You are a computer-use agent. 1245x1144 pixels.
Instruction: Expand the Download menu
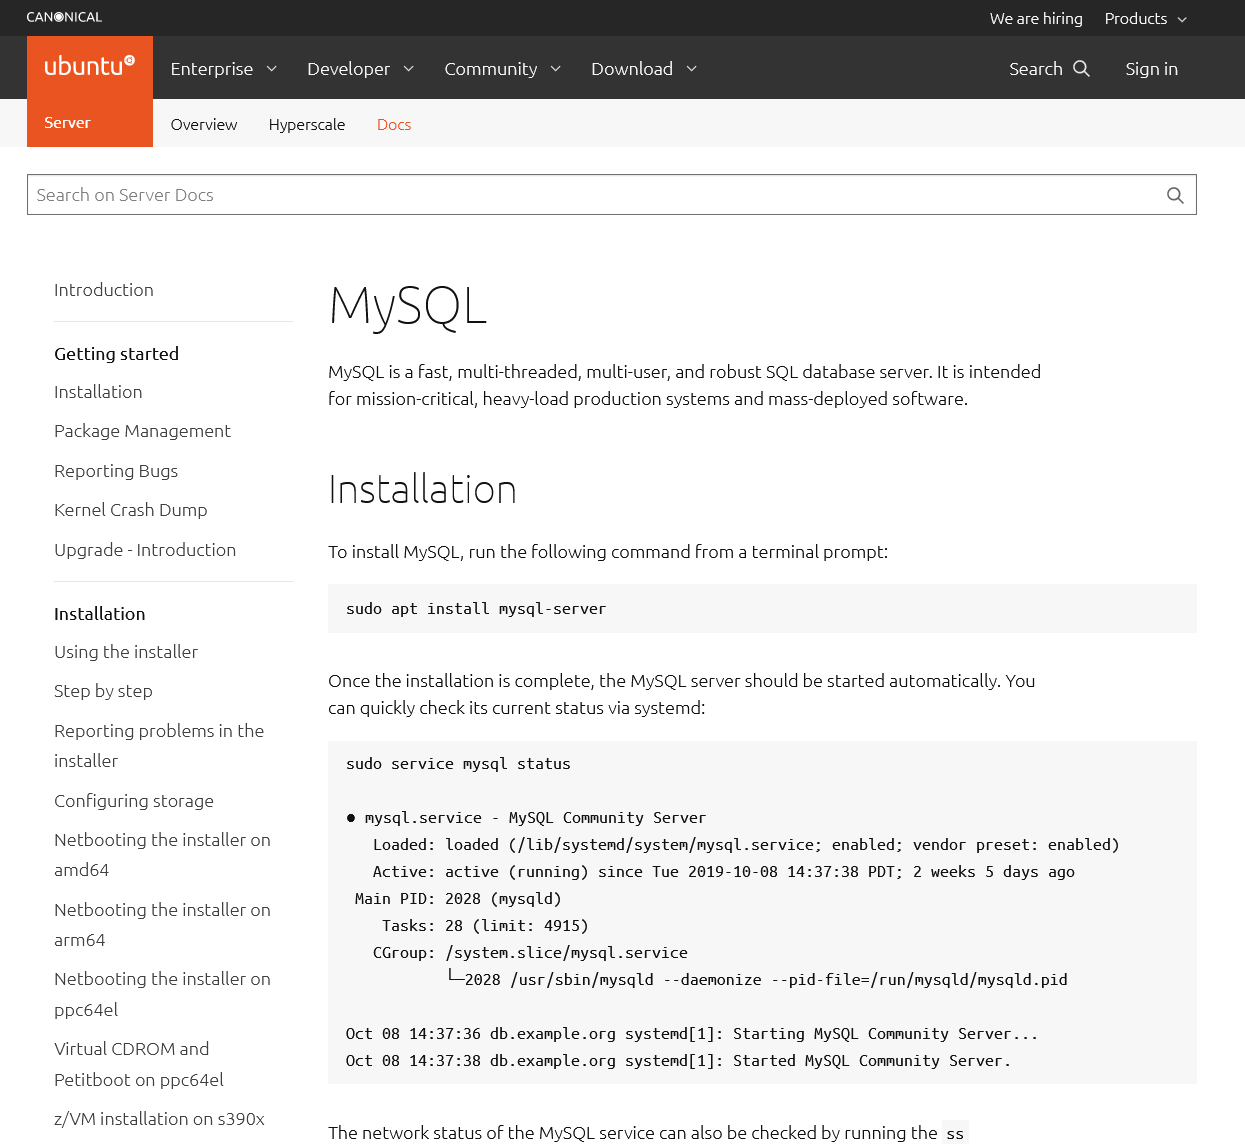pyautogui.click(x=644, y=68)
